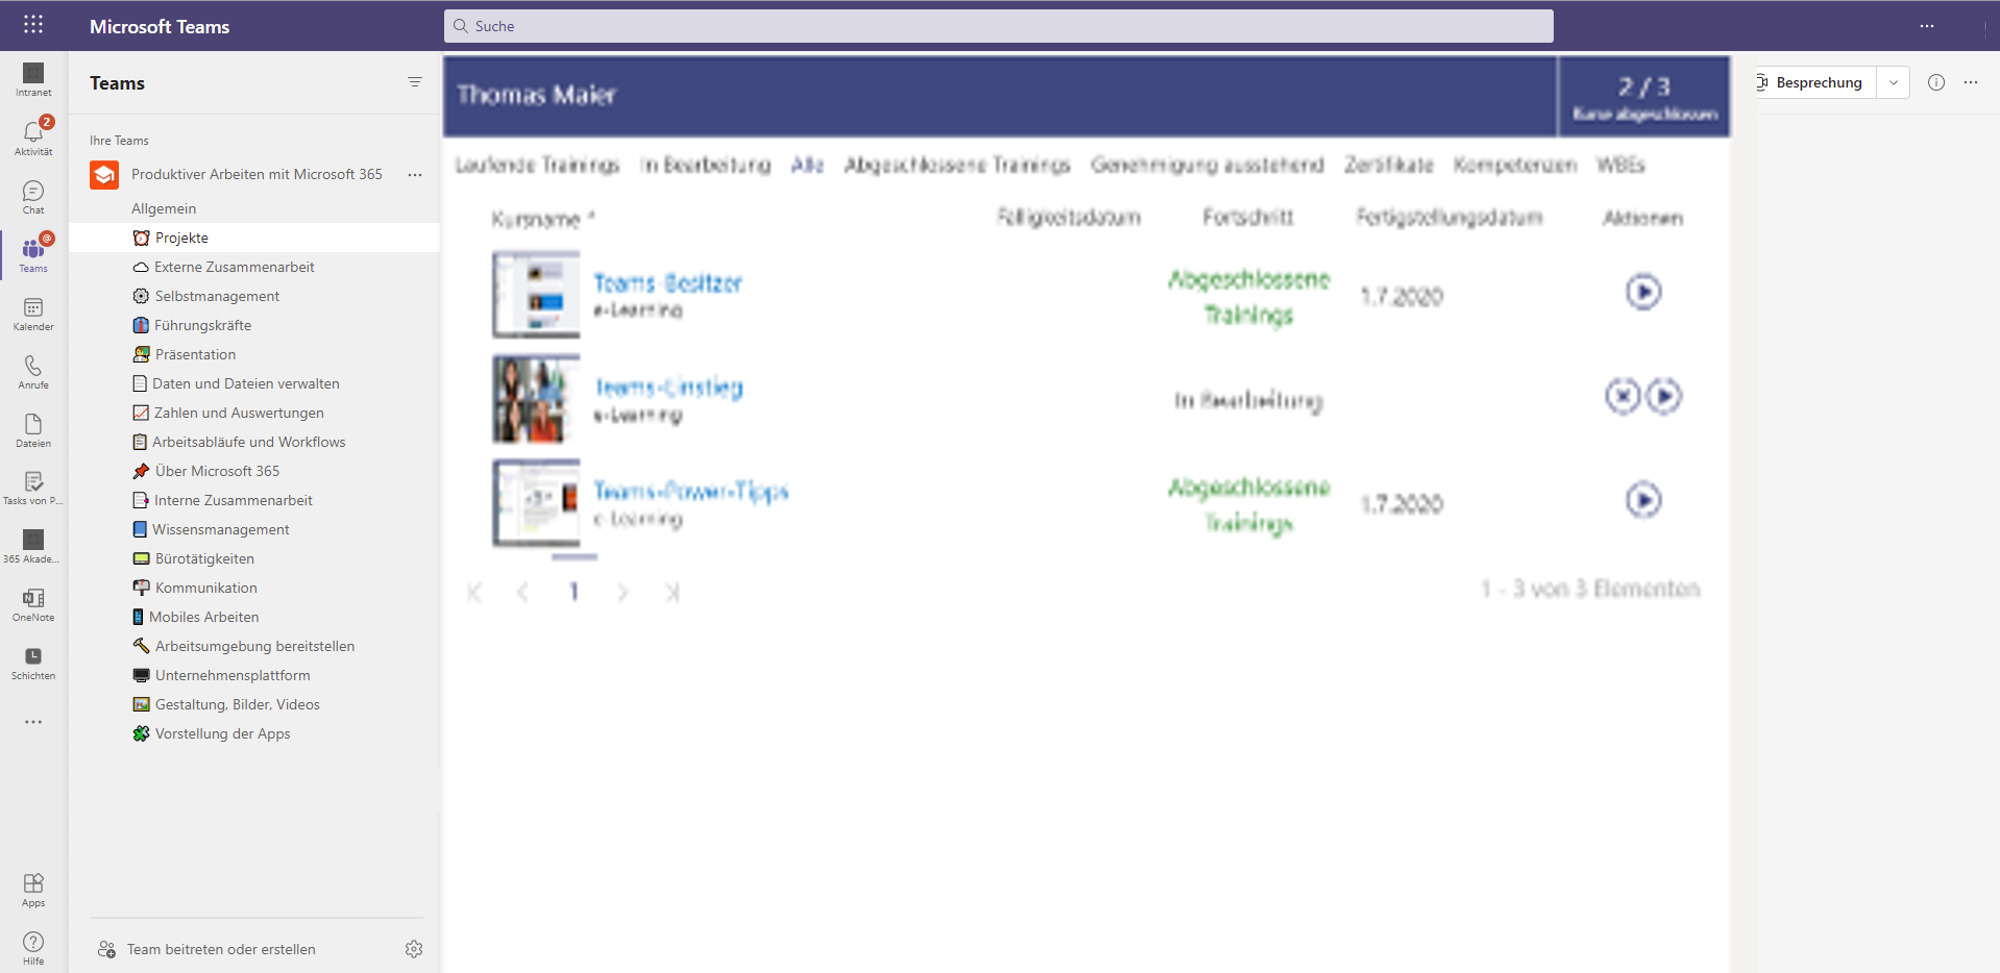
Task: Open Hilfe help icon
Action: coord(33,948)
